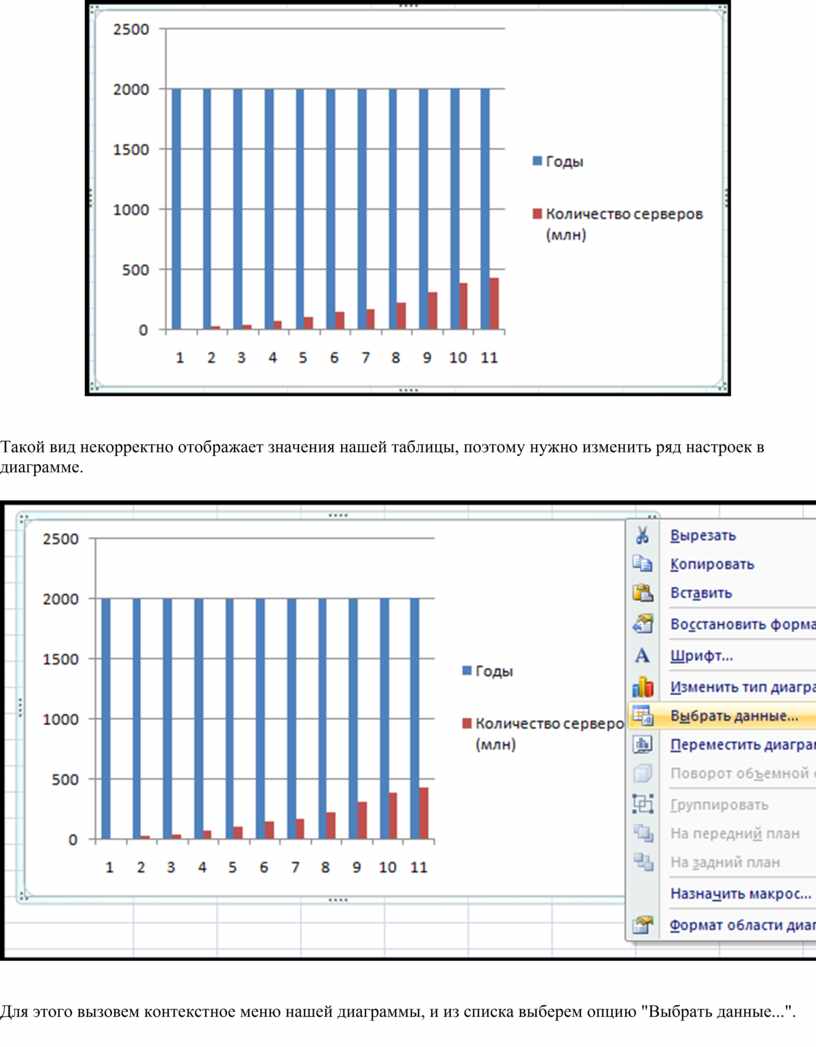Viewport: 816px width, 1047px height.
Task: Click the 1500 axis label in upper chart
Action: (x=131, y=150)
